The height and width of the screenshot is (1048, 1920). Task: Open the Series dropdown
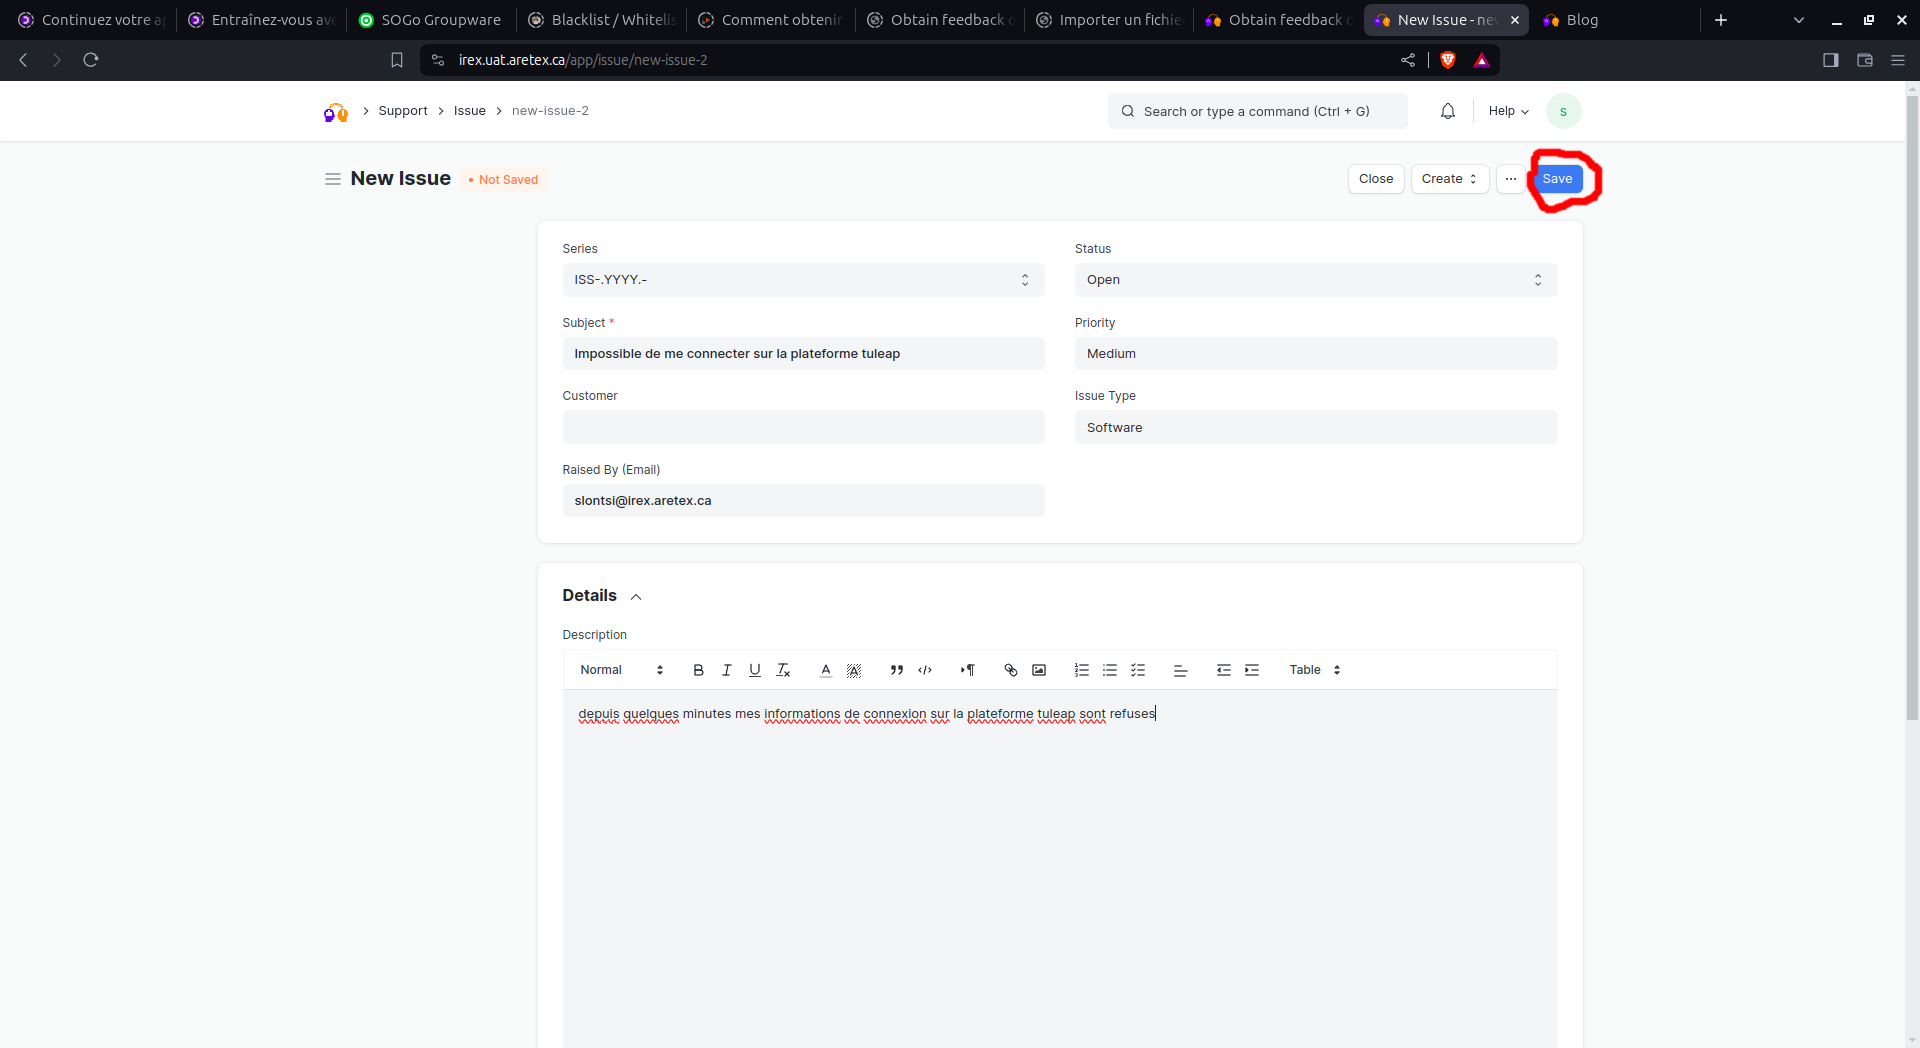point(803,280)
